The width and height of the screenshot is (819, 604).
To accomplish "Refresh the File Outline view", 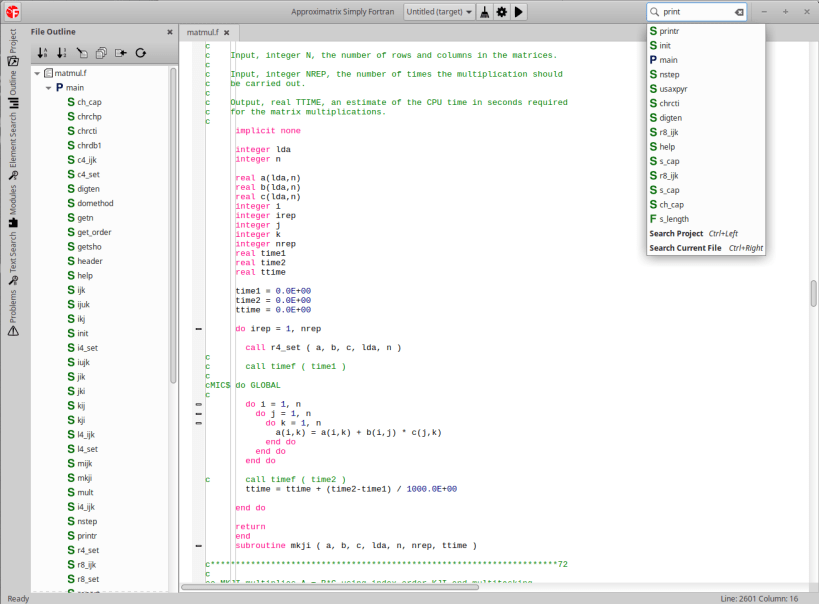I will click(x=141, y=53).
